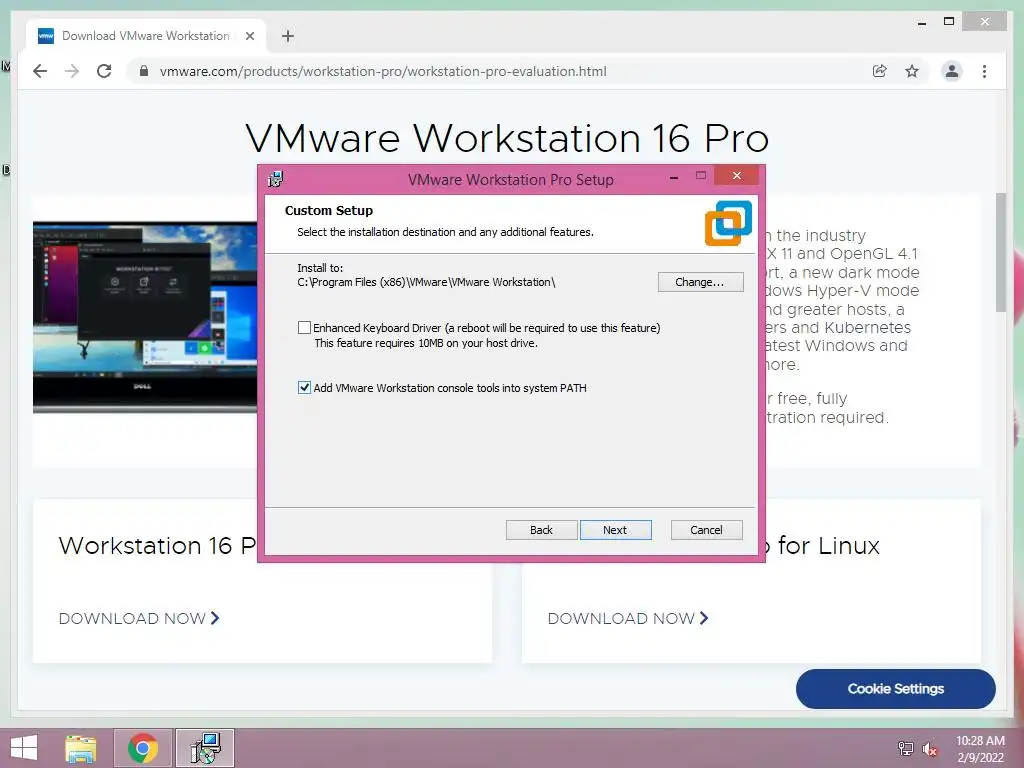
Task: Switch to Chrome in the taskbar
Action: pyautogui.click(x=143, y=748)
